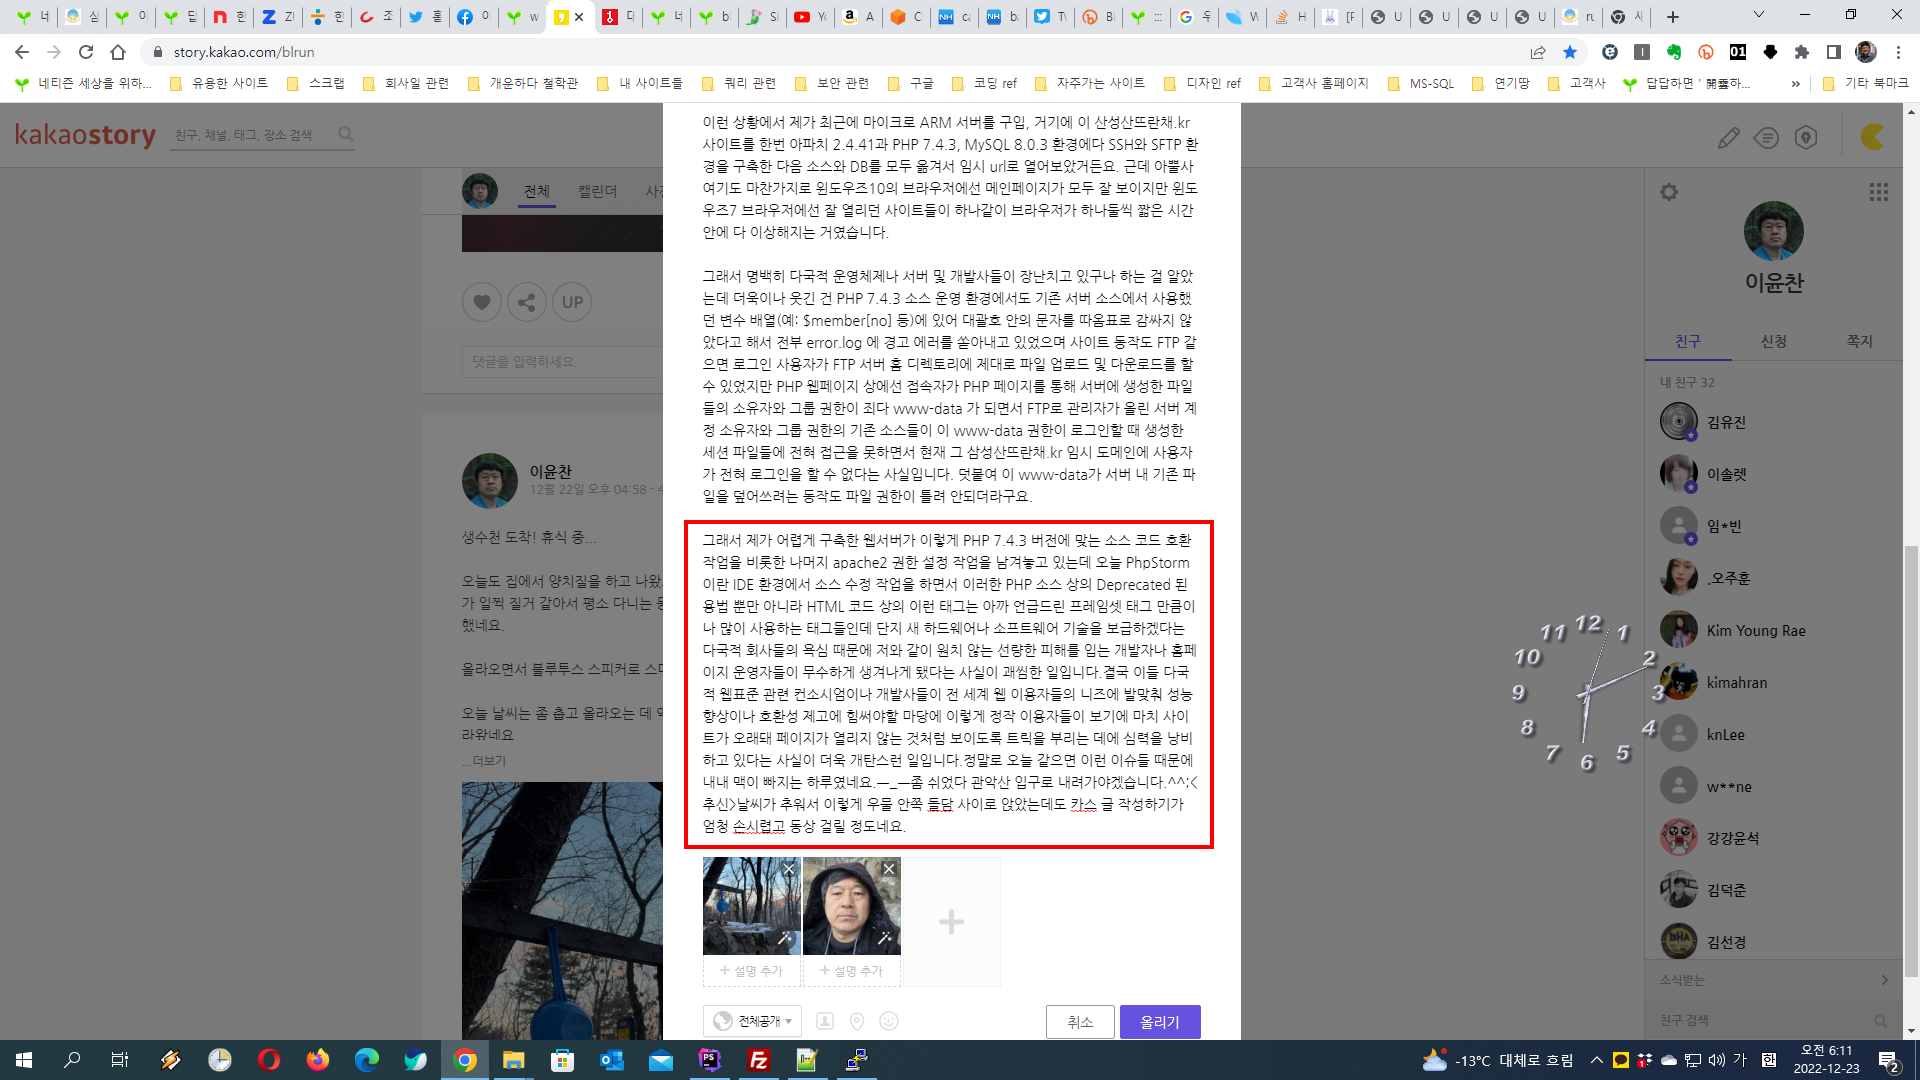Add description under first attached photo

tap(752, 971)
